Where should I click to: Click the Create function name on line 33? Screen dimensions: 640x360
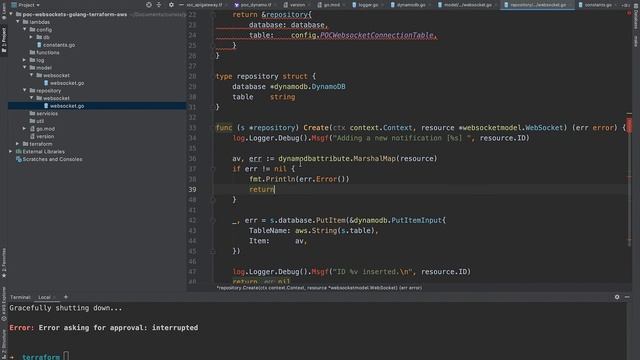coord(316,128)
